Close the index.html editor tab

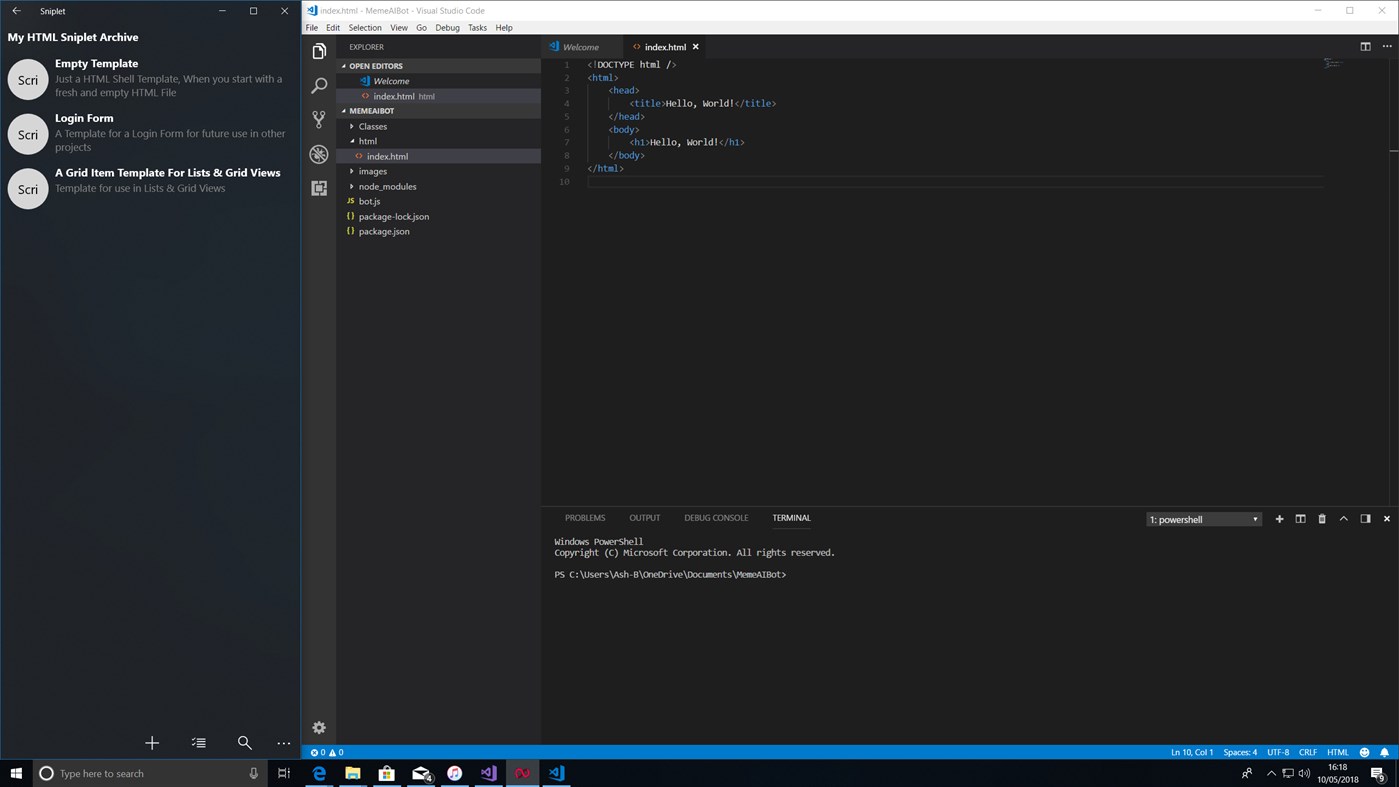coord(696,47)
